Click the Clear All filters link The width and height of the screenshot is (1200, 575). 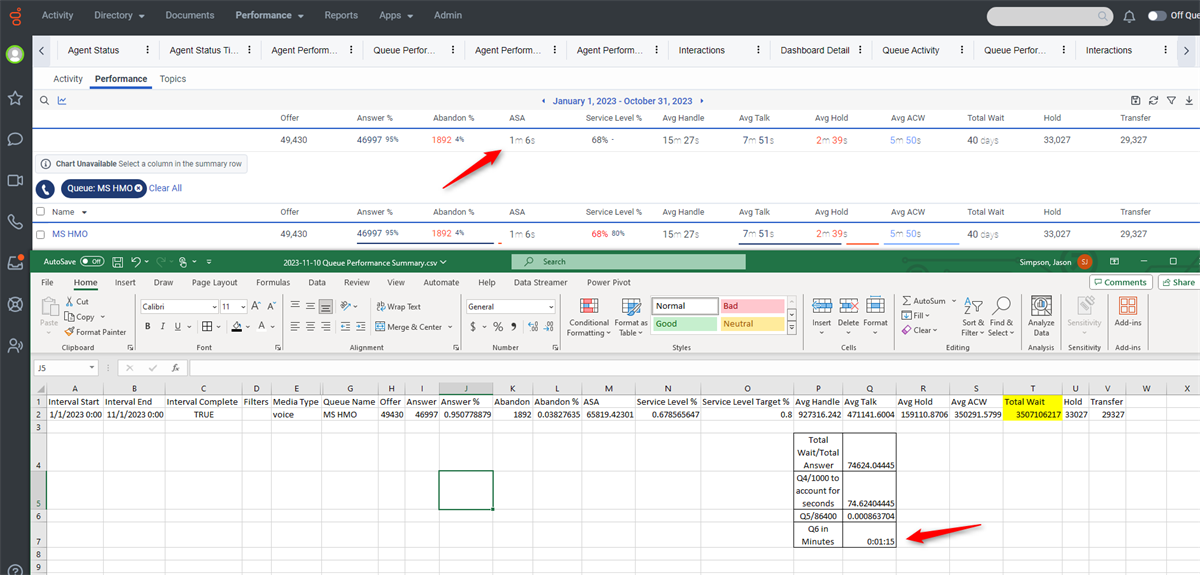pyautogui.click(x=165, y=188)
